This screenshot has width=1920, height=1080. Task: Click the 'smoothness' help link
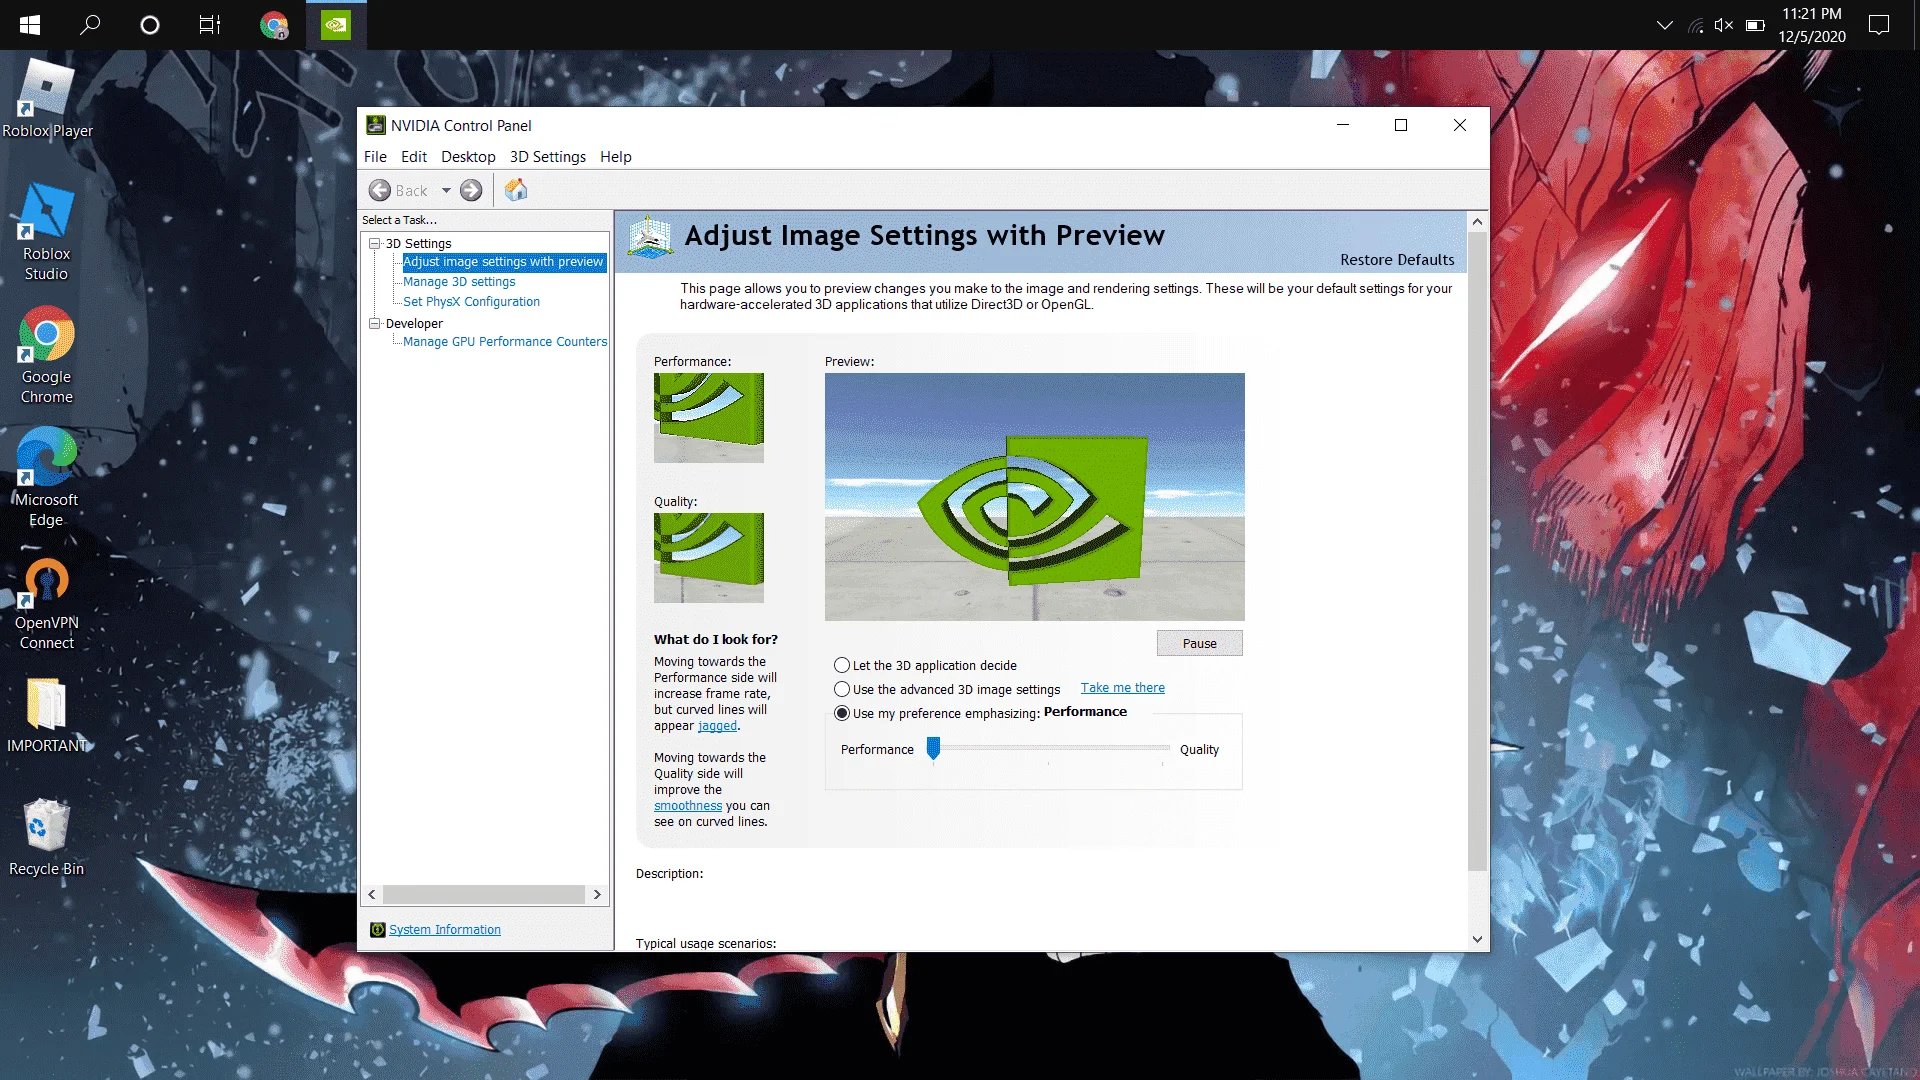click(688, 806)
